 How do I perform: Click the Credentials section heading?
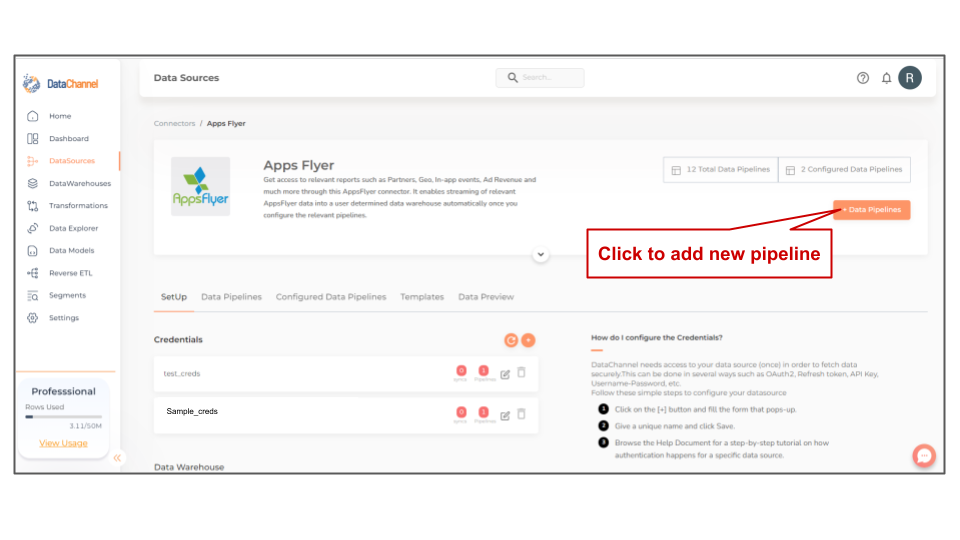[x=178, y=340]
